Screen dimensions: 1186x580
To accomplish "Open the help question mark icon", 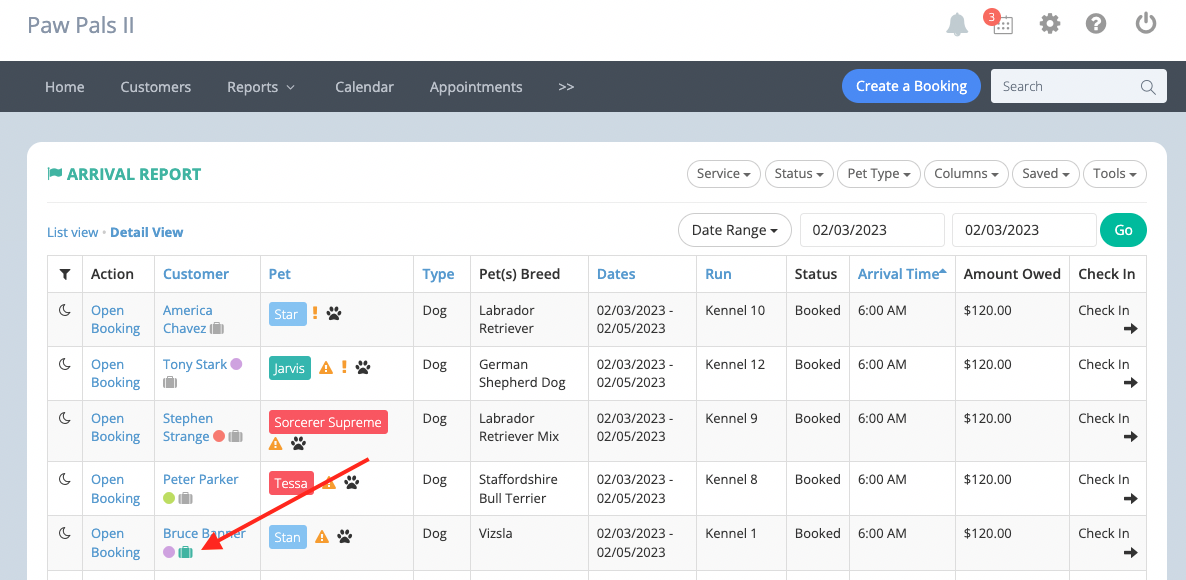I will [x=1095, y=24].
